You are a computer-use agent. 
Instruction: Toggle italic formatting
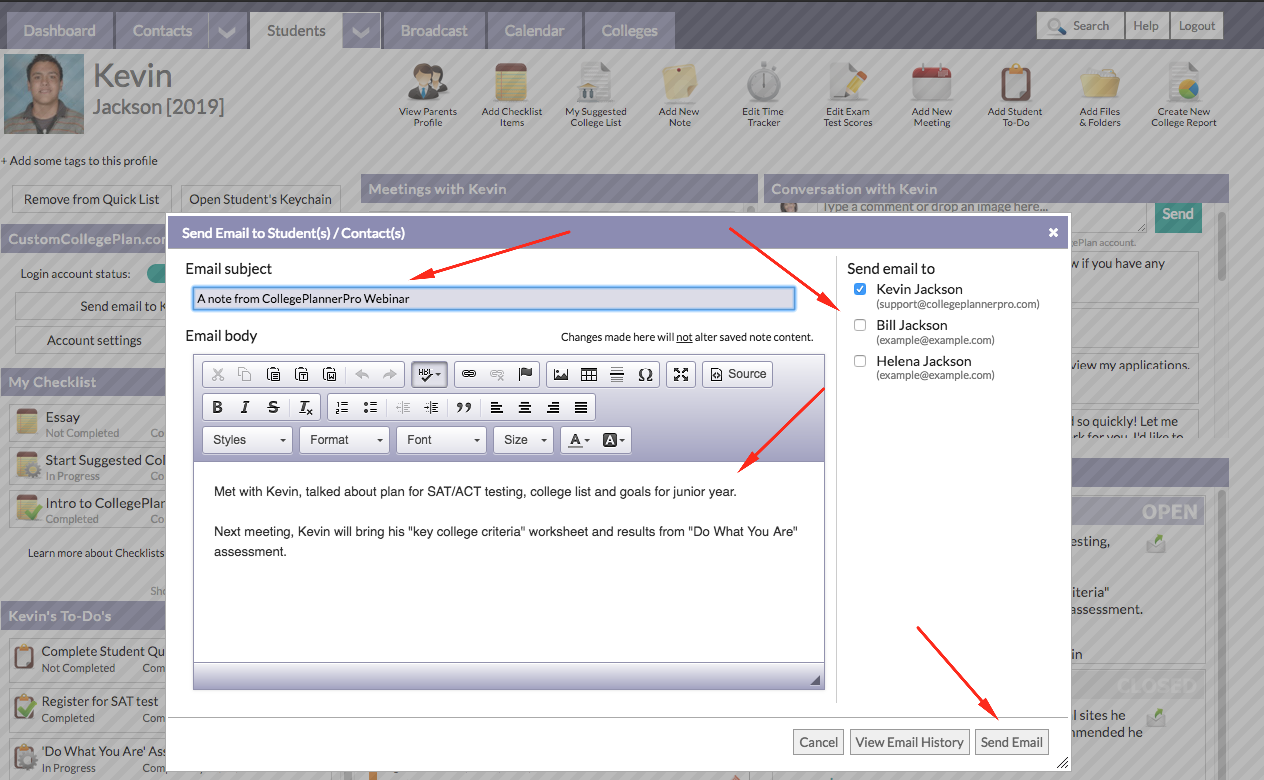245,407
